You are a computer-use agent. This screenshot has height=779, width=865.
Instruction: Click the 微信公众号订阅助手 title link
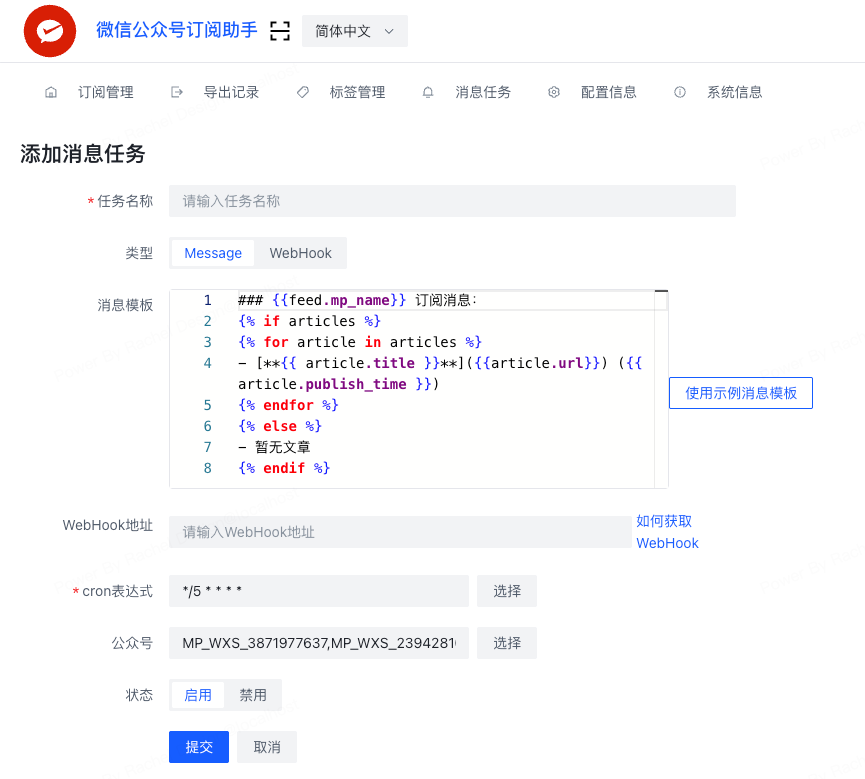(x=177, y=30)
